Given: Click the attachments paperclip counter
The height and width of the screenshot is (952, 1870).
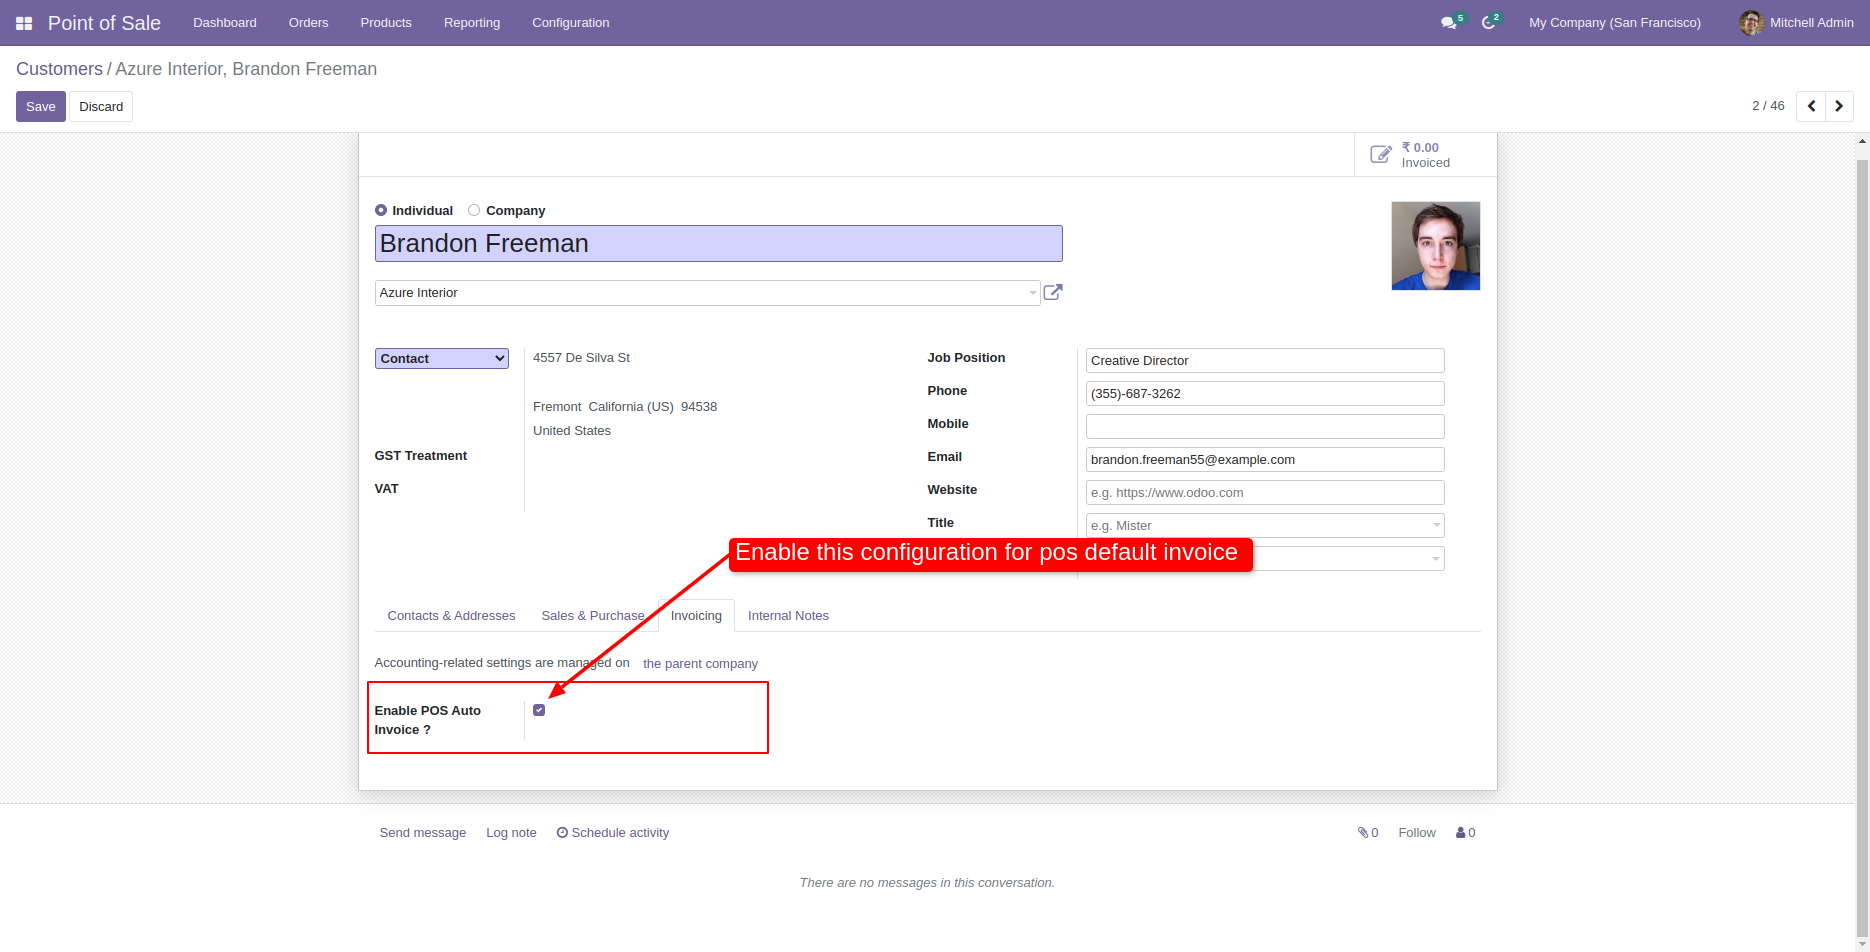Looking at the screenshot, I should (1368, 833).
